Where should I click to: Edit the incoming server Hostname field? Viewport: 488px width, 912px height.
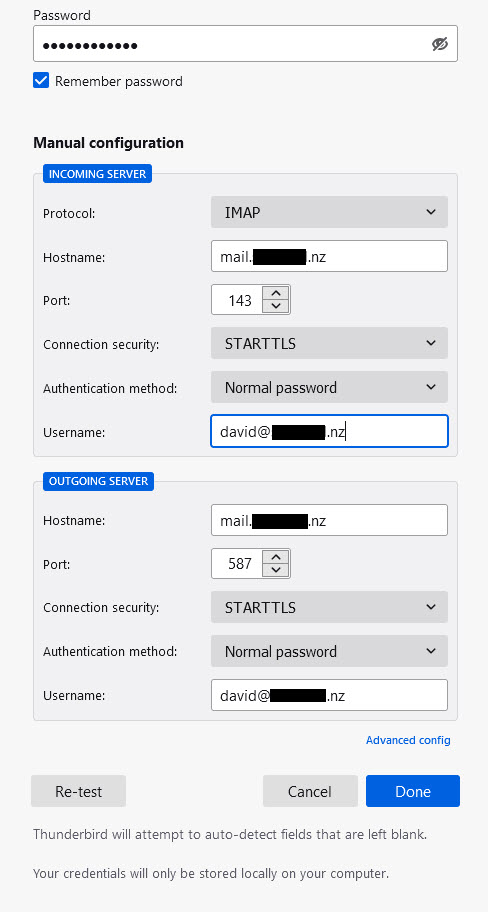click(329, 256)
